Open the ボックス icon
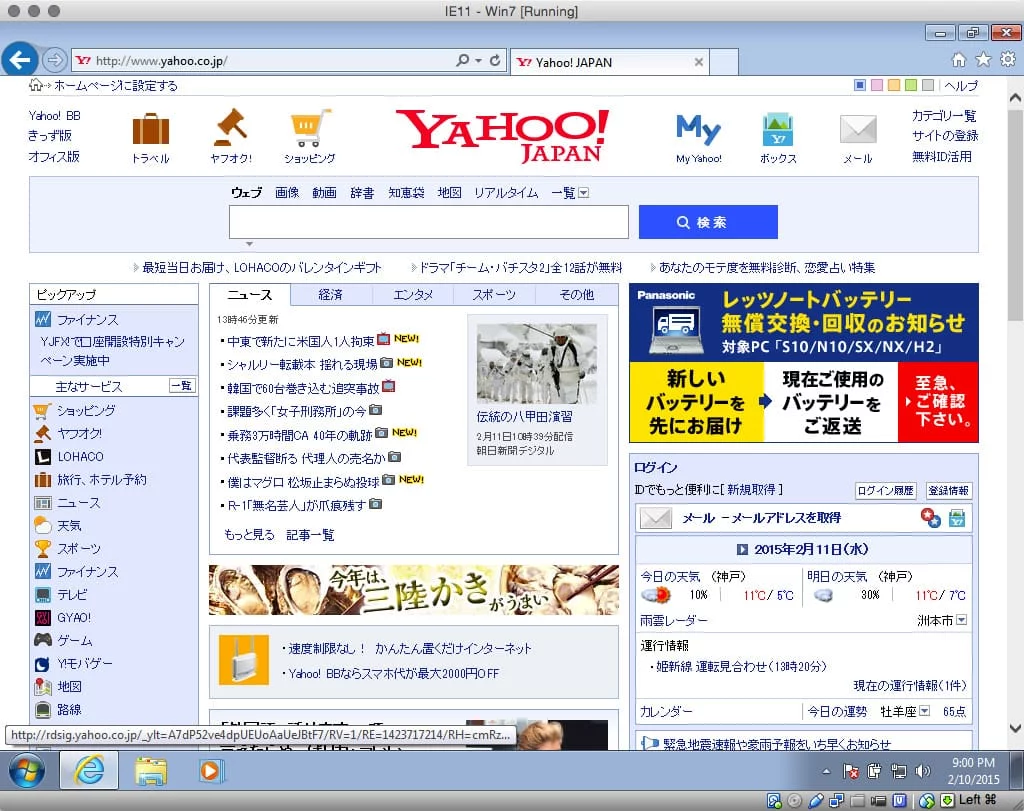The width and height of the screenshot is (1024, 811). coord(777,129)
